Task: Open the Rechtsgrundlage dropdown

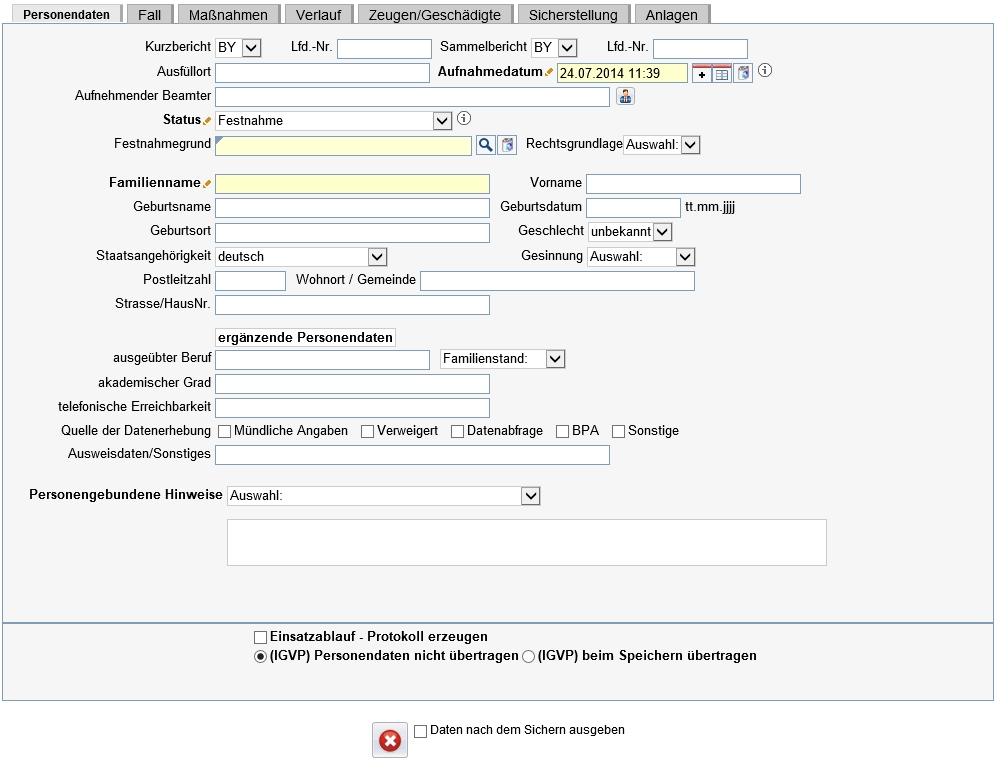Action: [661, 145]
